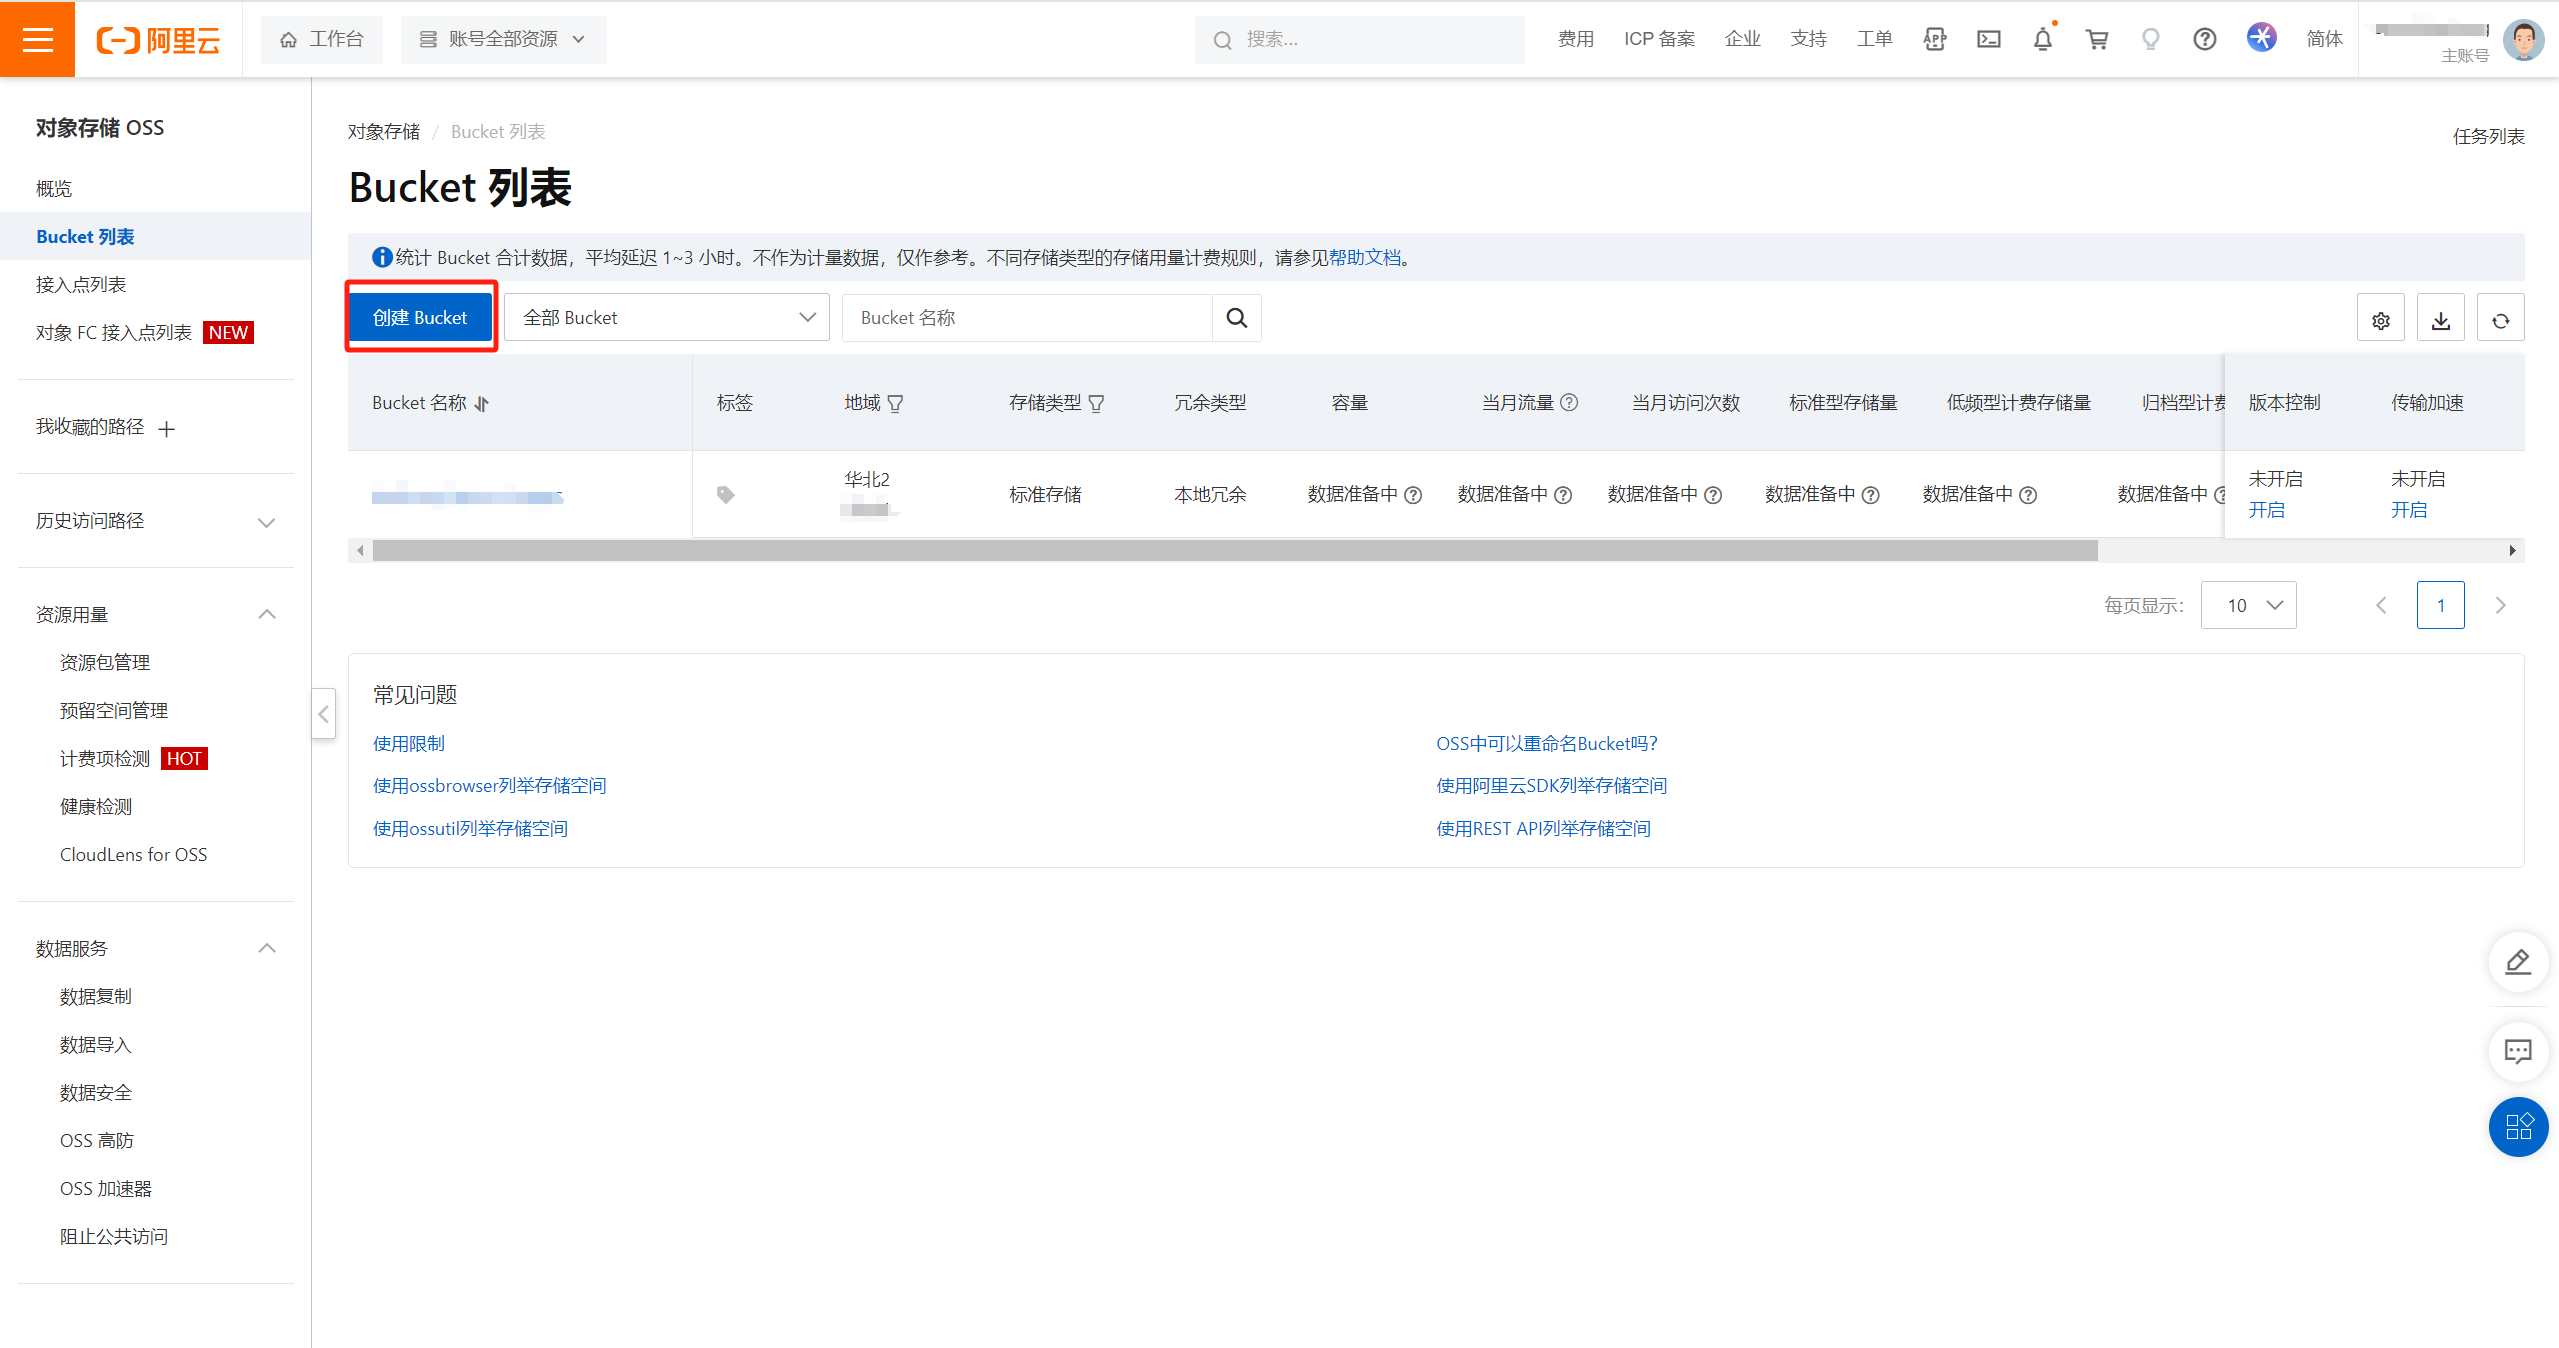Image resolution: width=2559 pixels, height=1348 pixels.
Task: Open 计费项检测 in sidebar
Action: [x=105, y=759]
